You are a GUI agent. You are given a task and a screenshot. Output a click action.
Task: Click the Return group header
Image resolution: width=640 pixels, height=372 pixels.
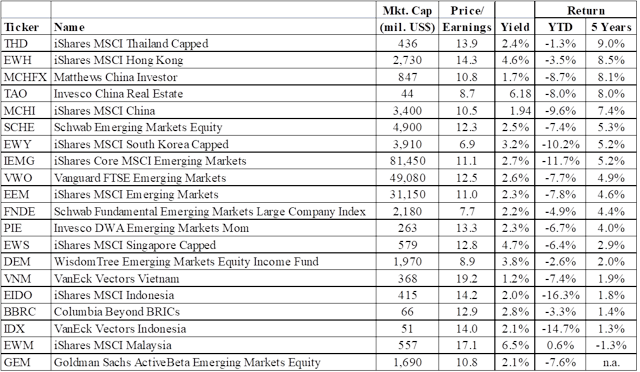[586, 10]
